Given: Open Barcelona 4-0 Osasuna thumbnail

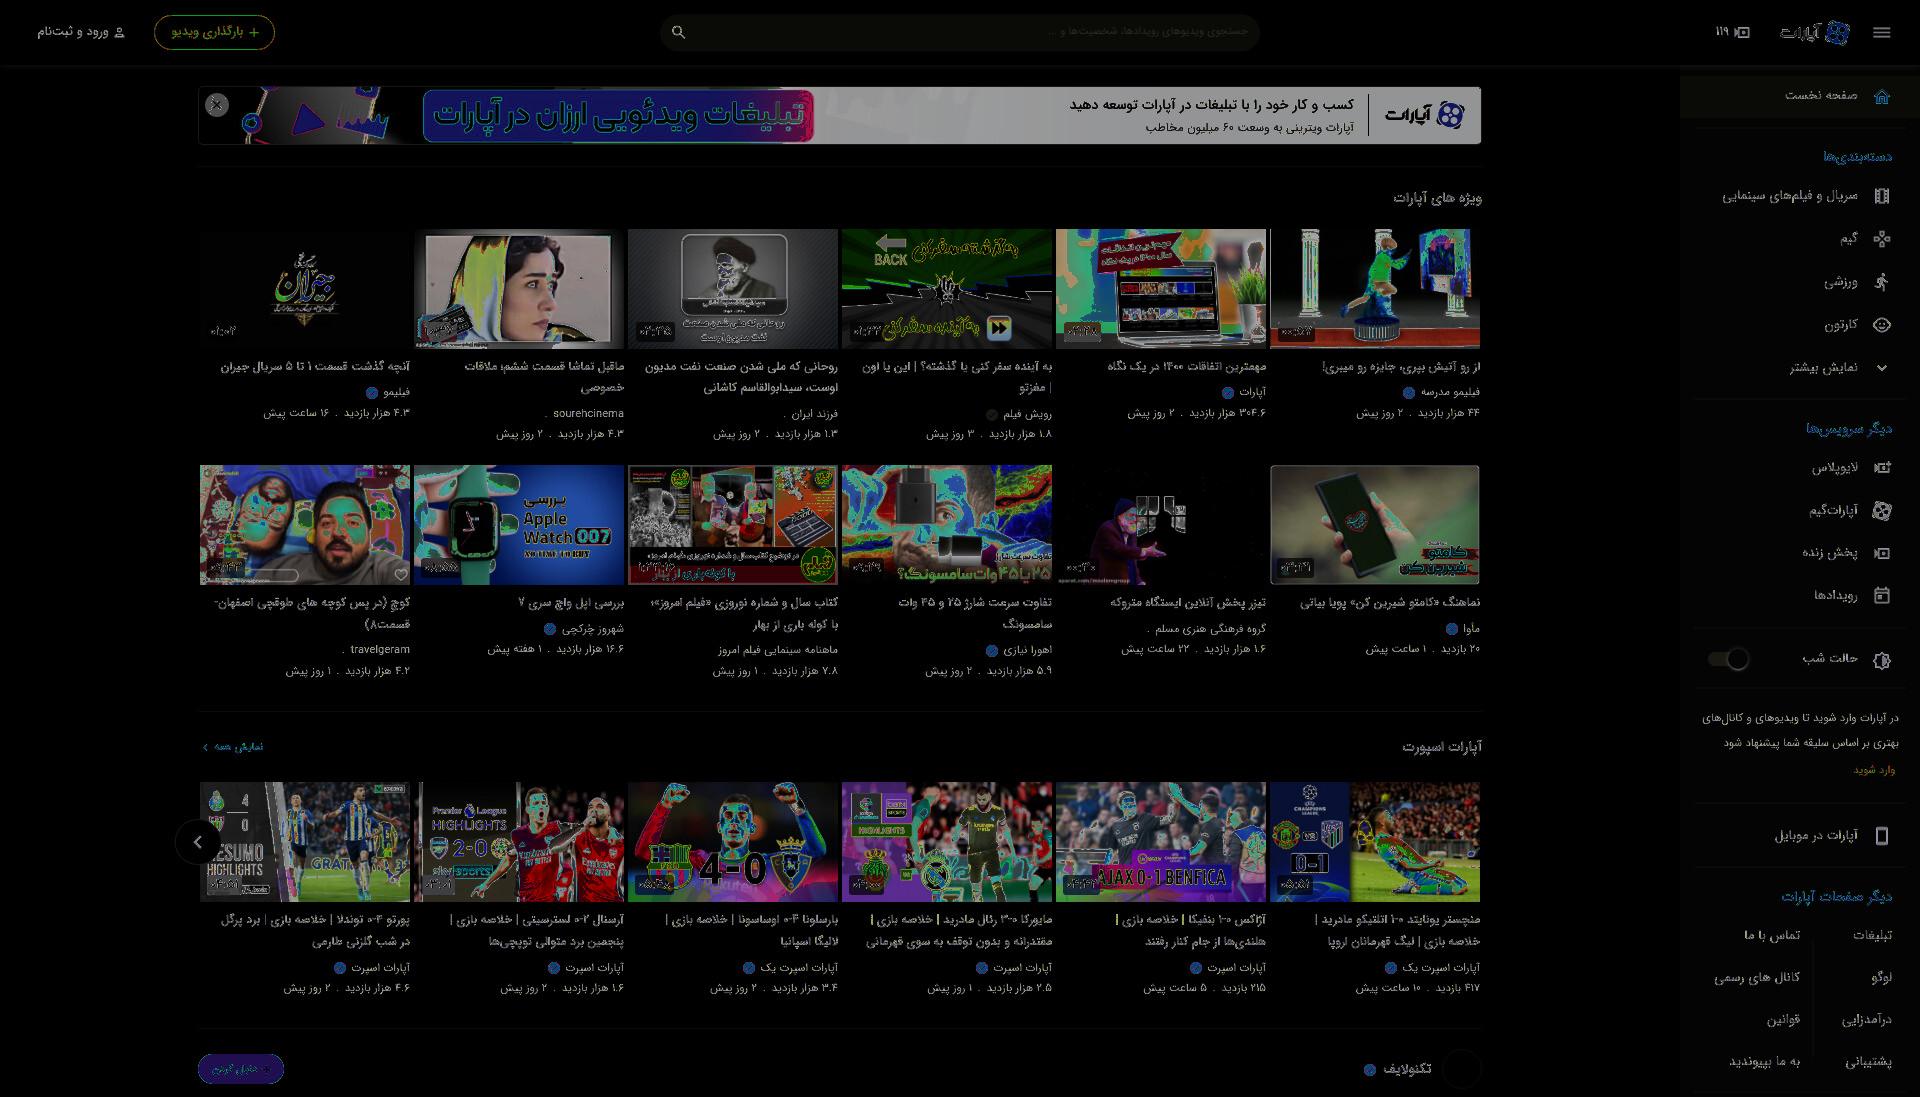Looking at the screenshot, I should 733,842.
